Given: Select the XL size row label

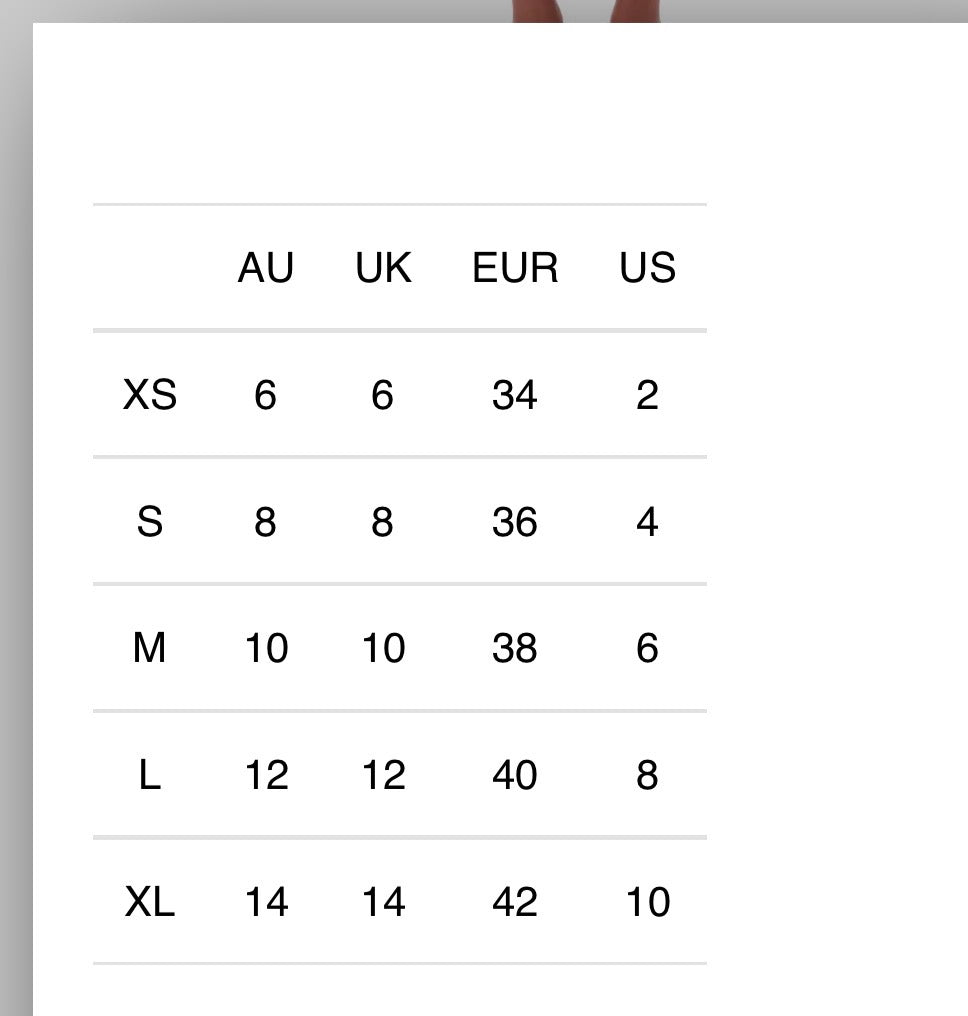Looking at the screenshot, I should click(x=150, y=901).
